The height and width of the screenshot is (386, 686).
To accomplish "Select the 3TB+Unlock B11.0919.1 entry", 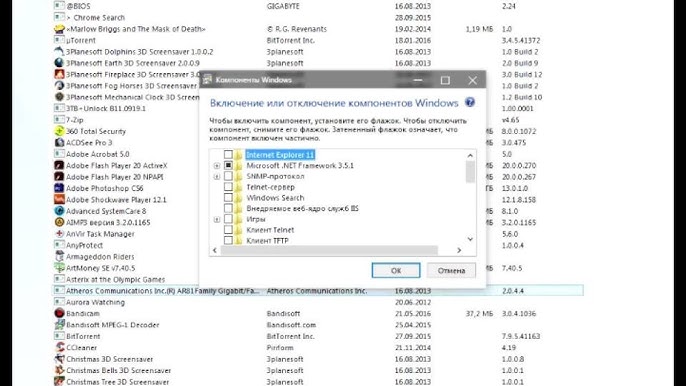I will [106, 109].
